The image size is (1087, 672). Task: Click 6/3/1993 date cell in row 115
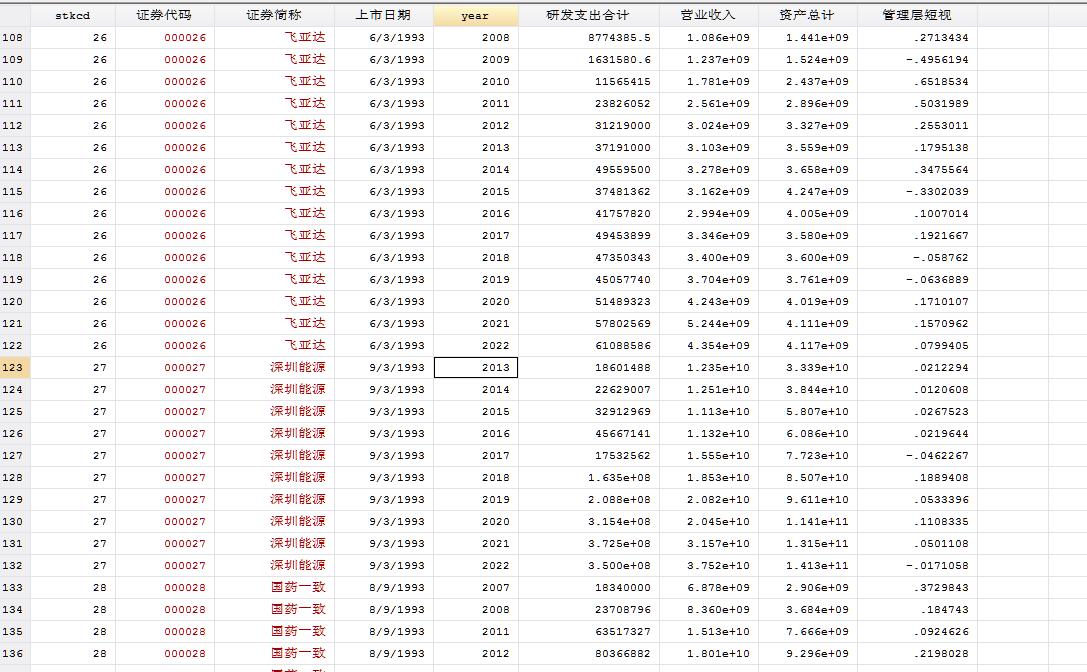pos(384,191)
